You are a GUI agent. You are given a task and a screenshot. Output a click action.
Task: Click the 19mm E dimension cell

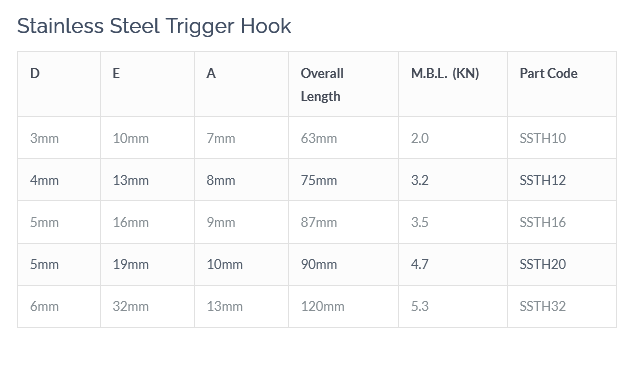pyautogui.click(x=148, y=264)
